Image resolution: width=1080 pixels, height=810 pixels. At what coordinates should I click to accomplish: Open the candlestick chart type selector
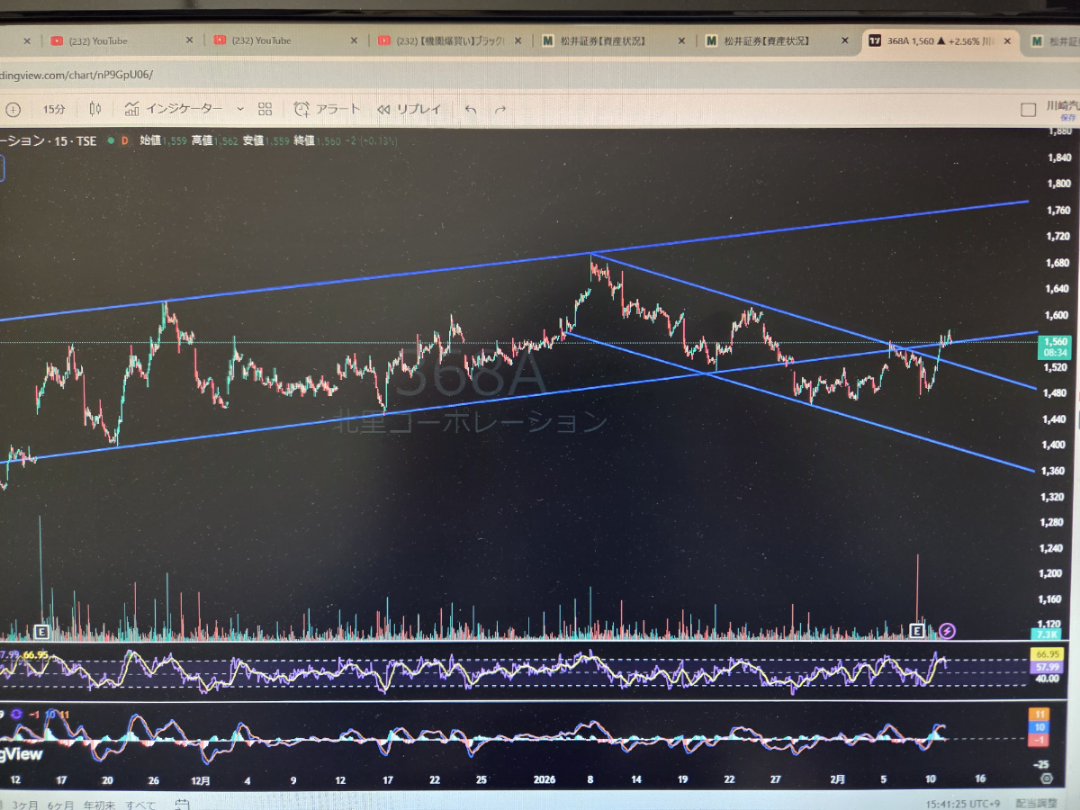coord(96,109)
